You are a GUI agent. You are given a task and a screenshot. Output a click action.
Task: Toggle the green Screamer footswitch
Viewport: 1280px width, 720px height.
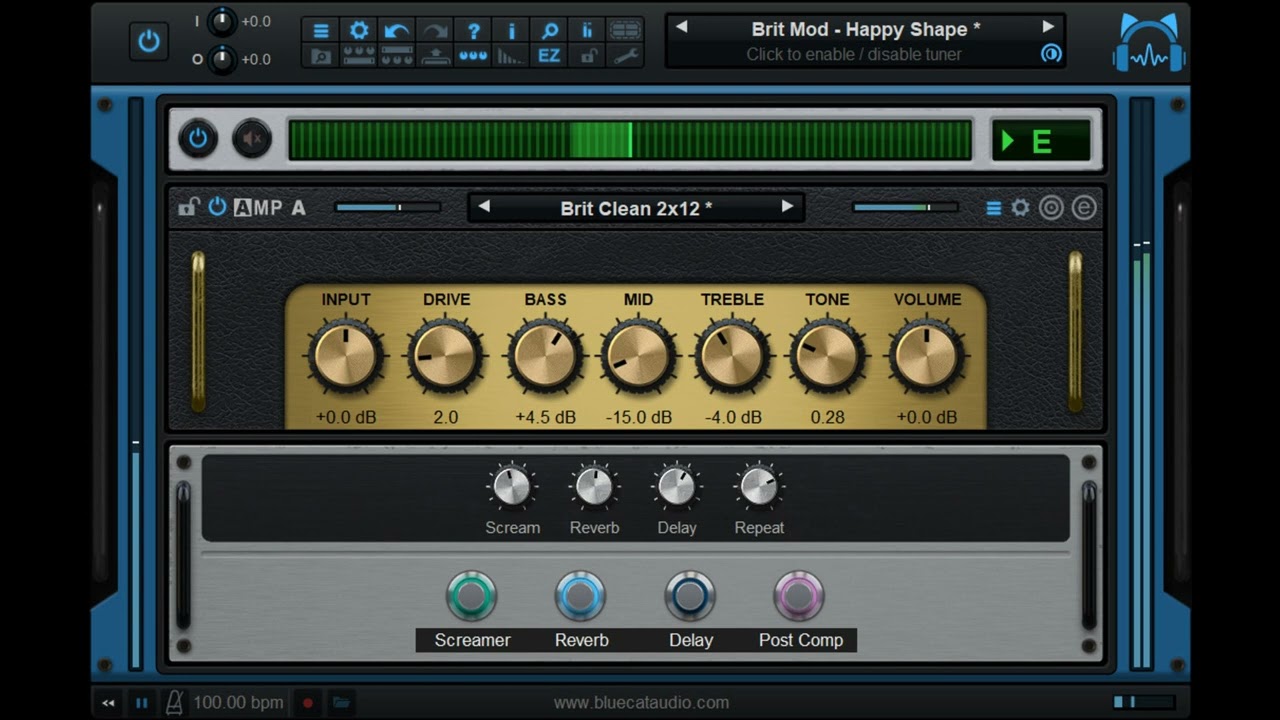tap(471, 596)
